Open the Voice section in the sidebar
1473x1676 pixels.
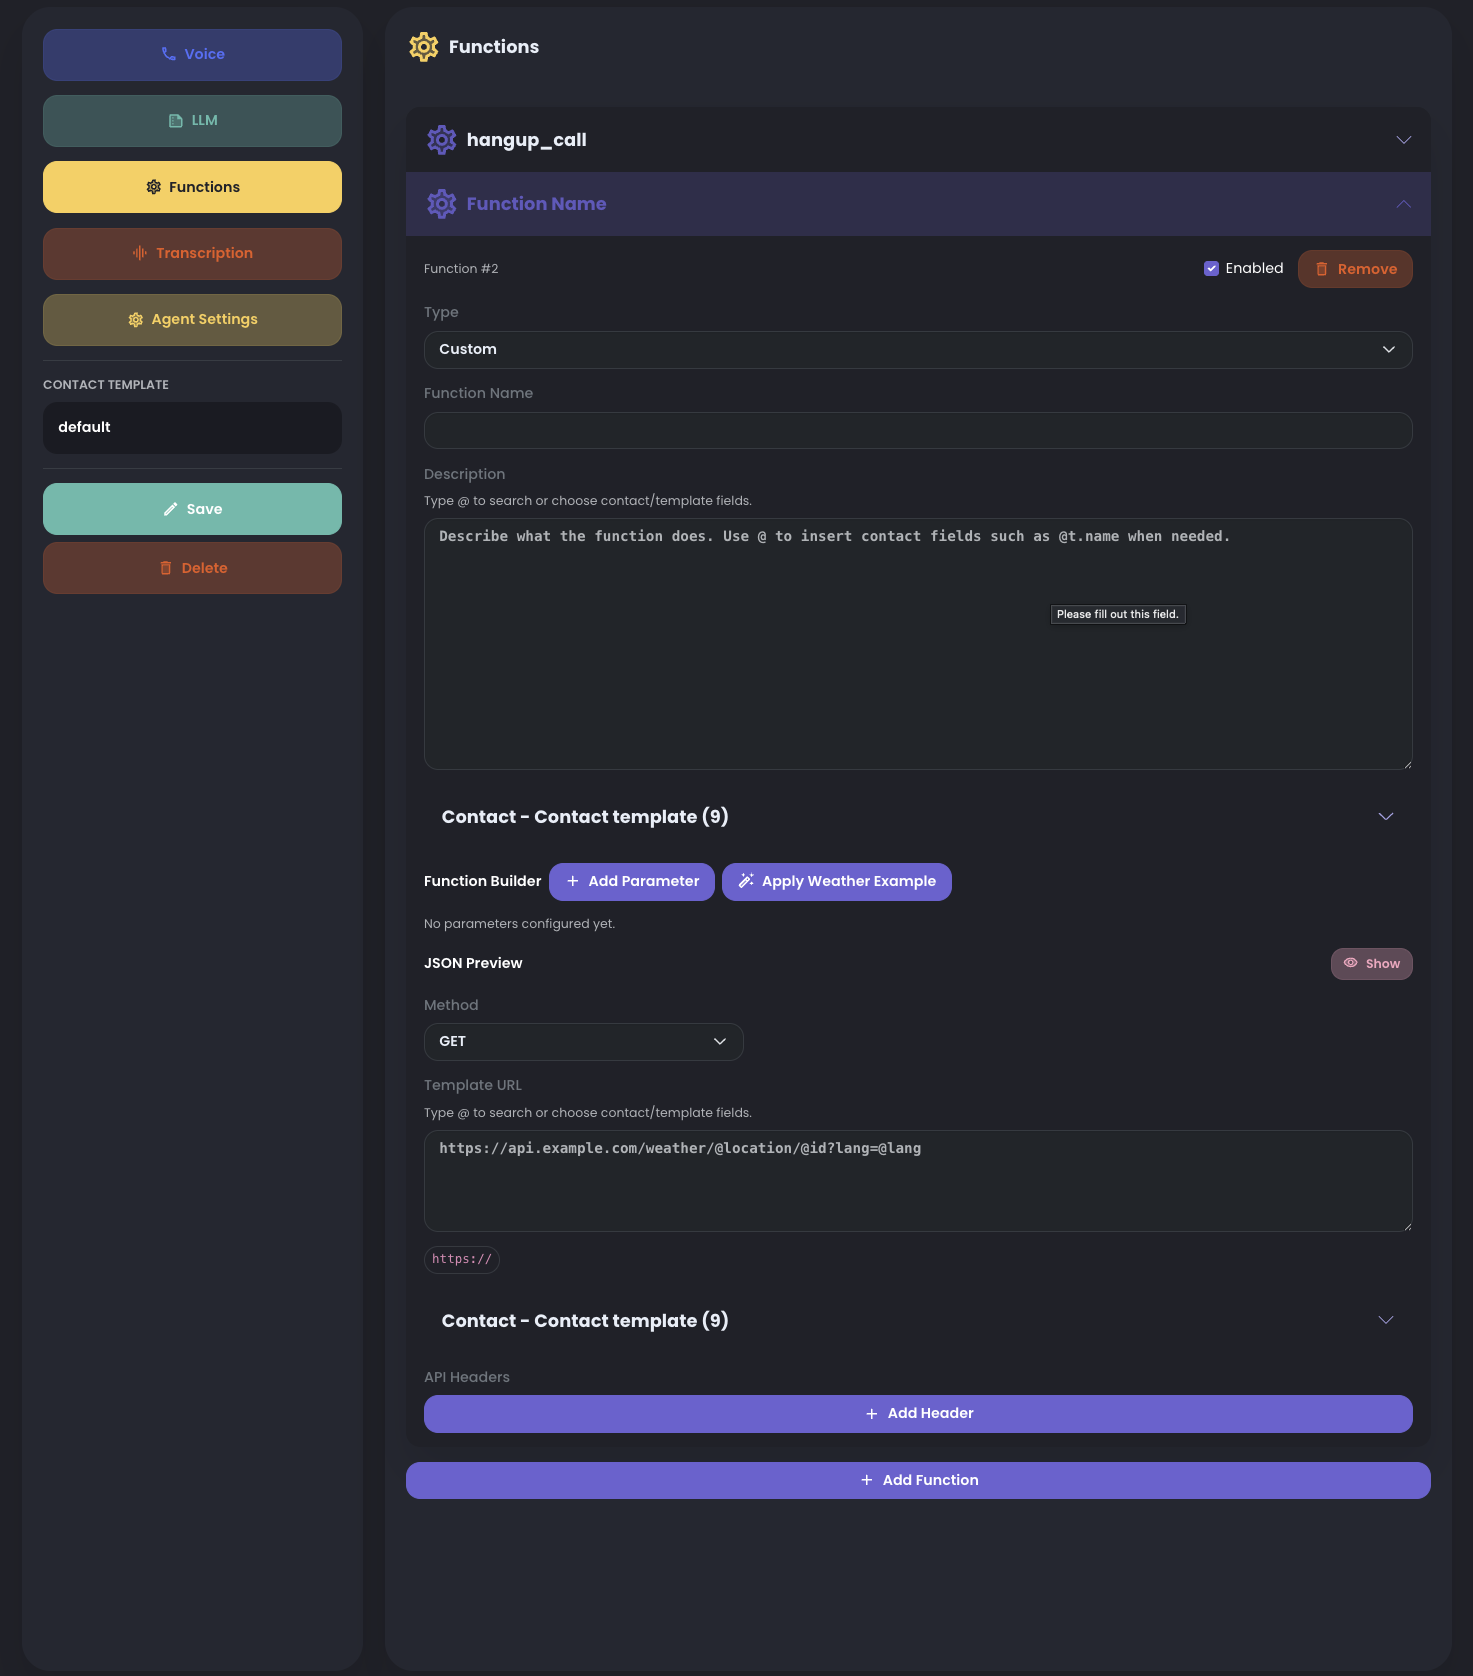point(192,55)
